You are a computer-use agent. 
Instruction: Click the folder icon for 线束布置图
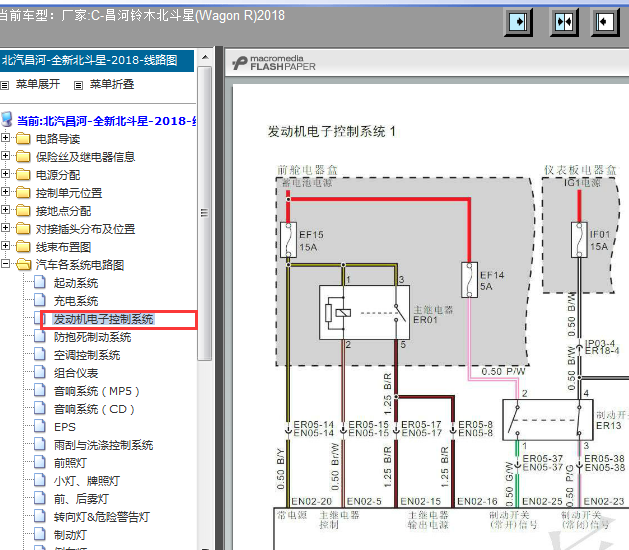coord(23,247)
